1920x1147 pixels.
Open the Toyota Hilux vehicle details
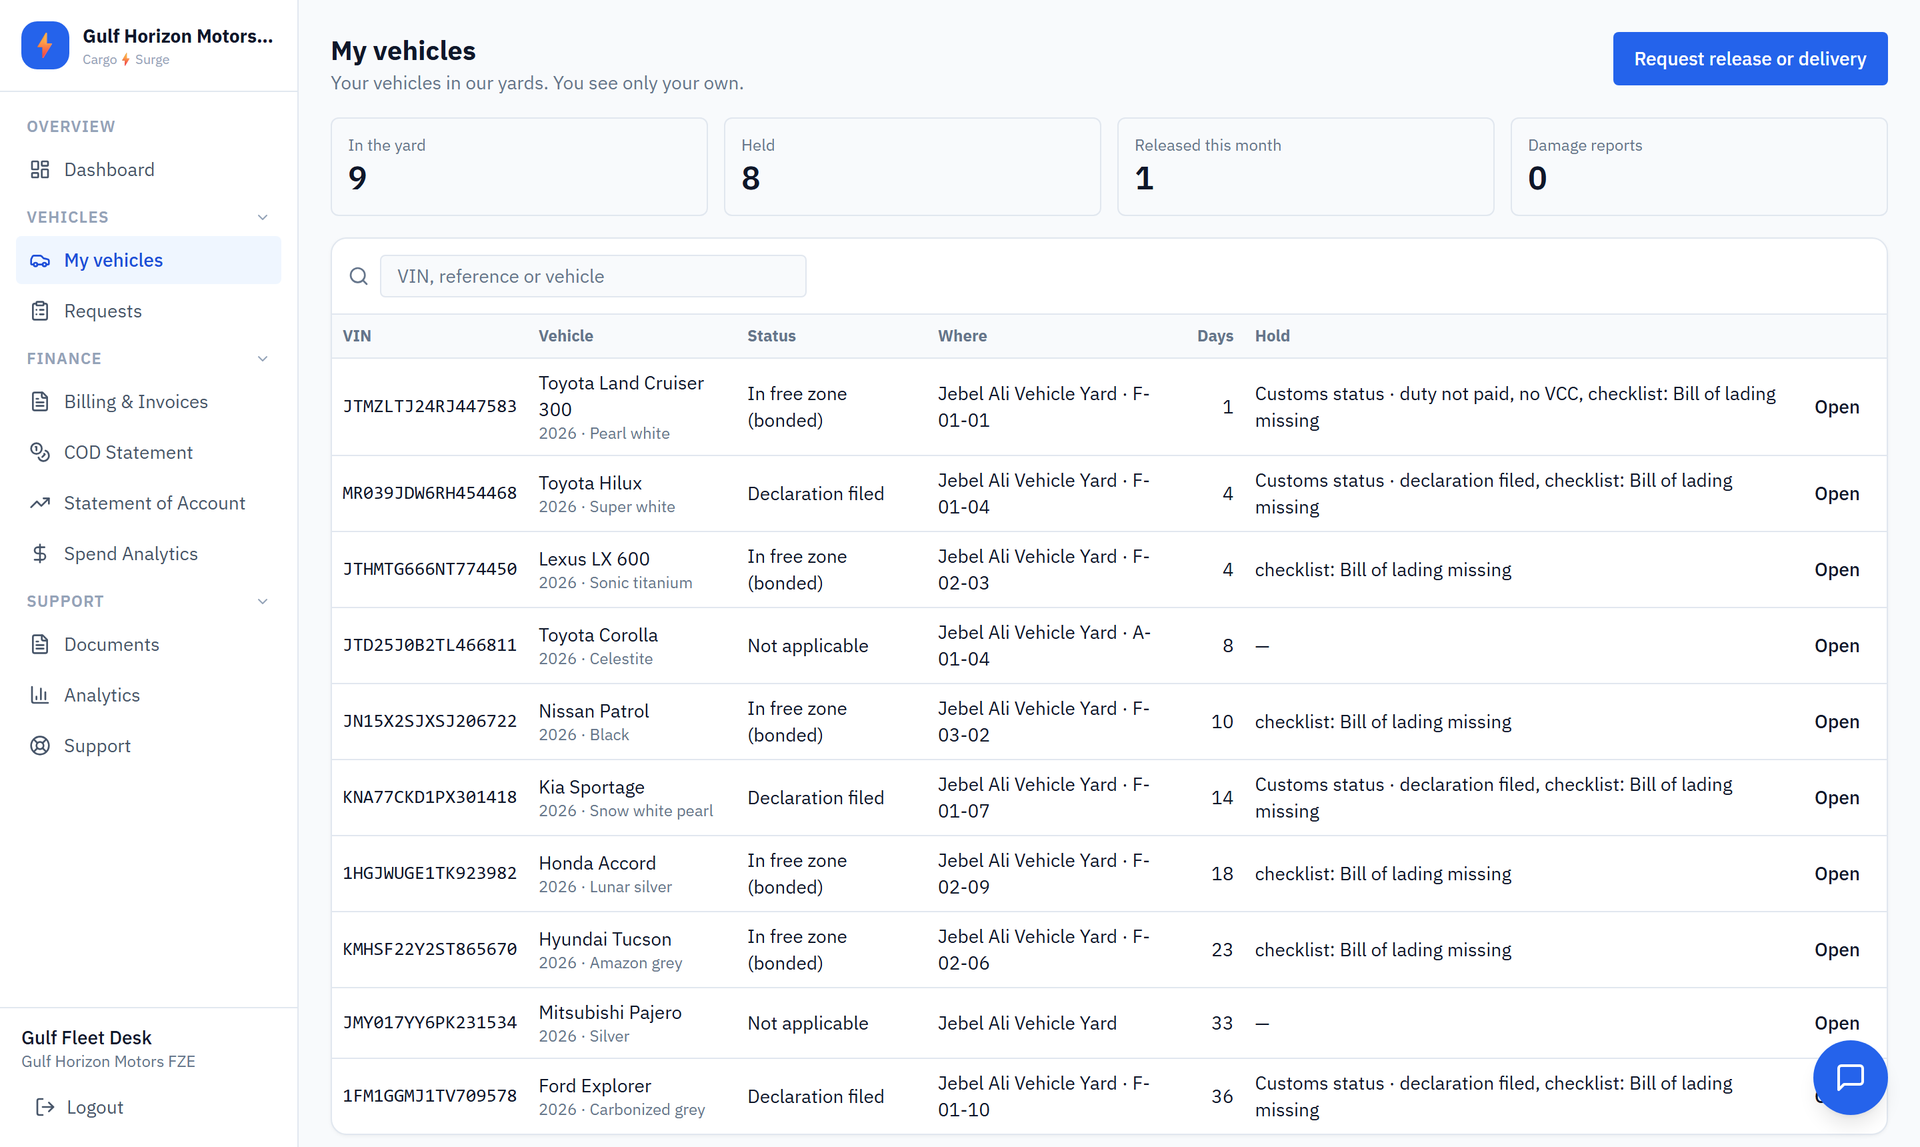point(1836,494)
